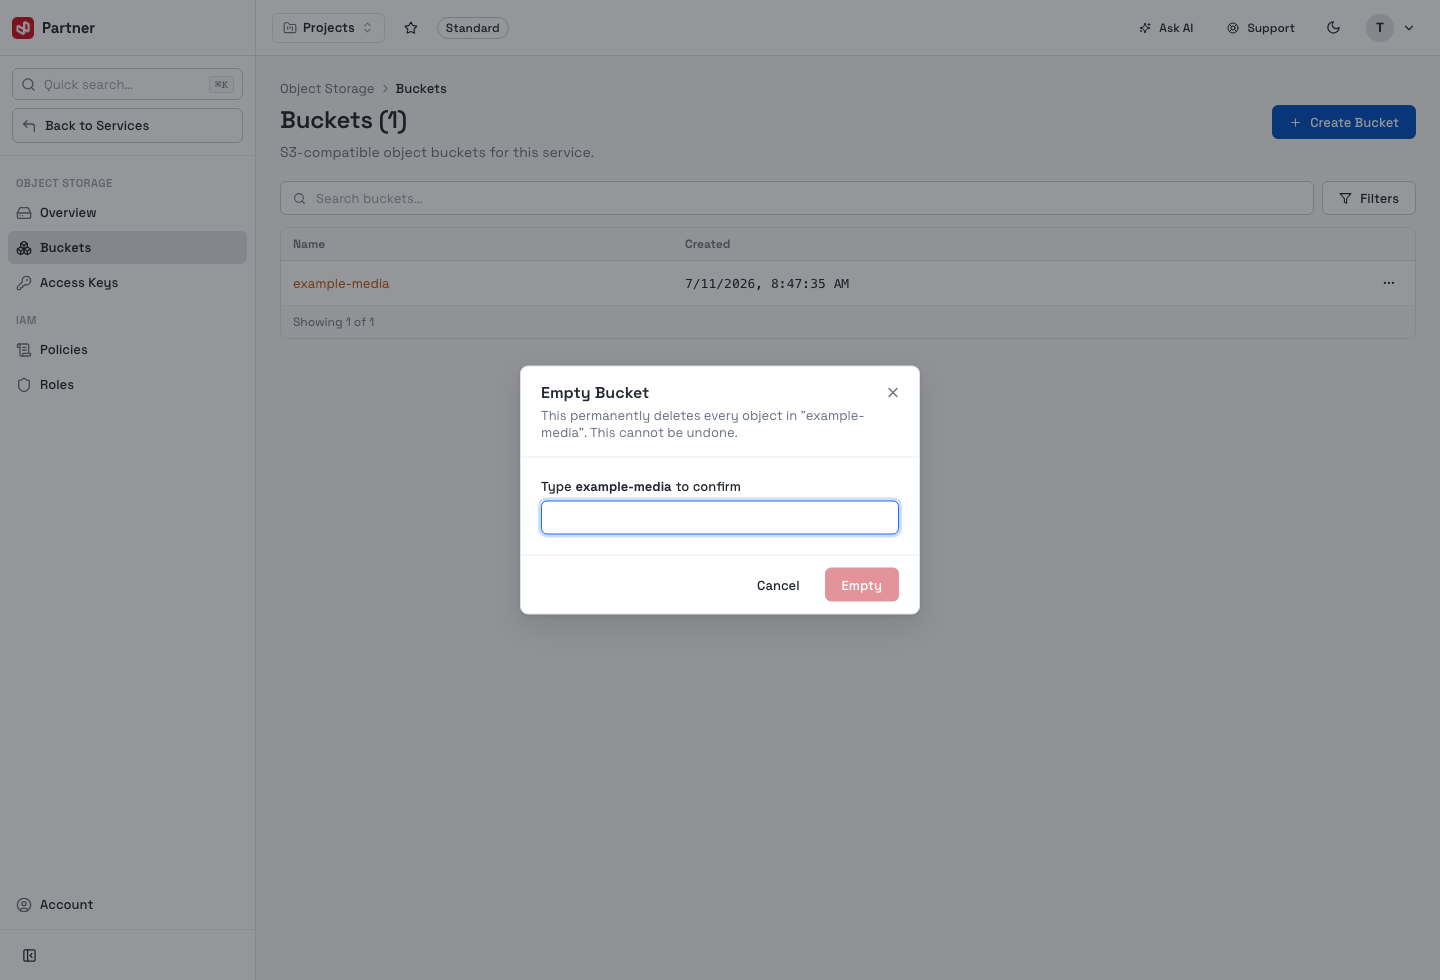Image resolution: width=1440 pixels, height=980 pixels.
Task: Focus the Quick search field
Action: [127, 84]
